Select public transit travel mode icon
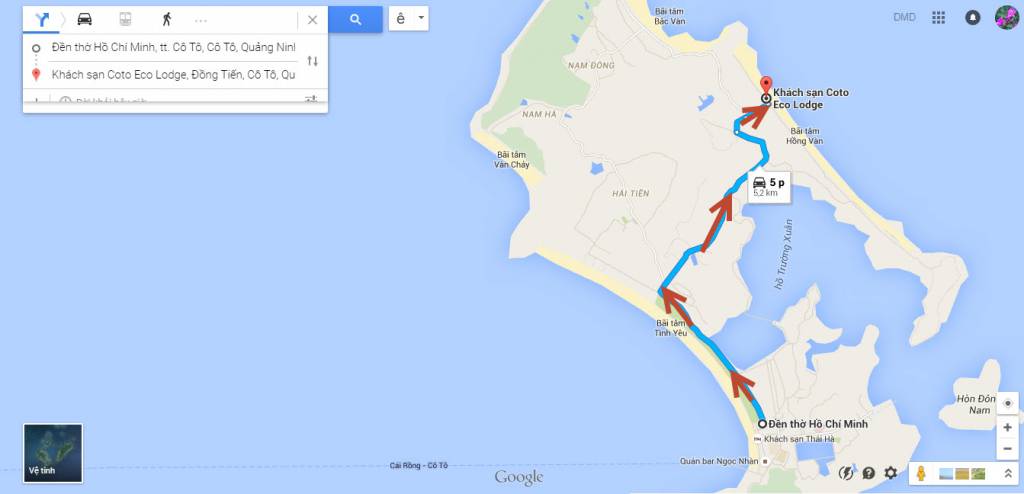 pos(125,19)
